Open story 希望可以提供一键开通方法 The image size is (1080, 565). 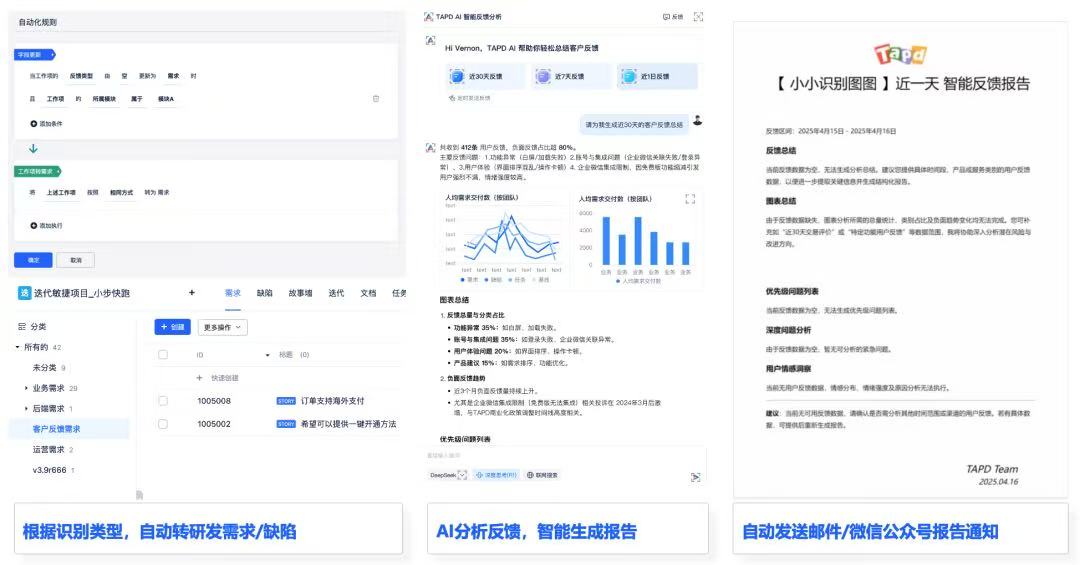pos(349,424)
